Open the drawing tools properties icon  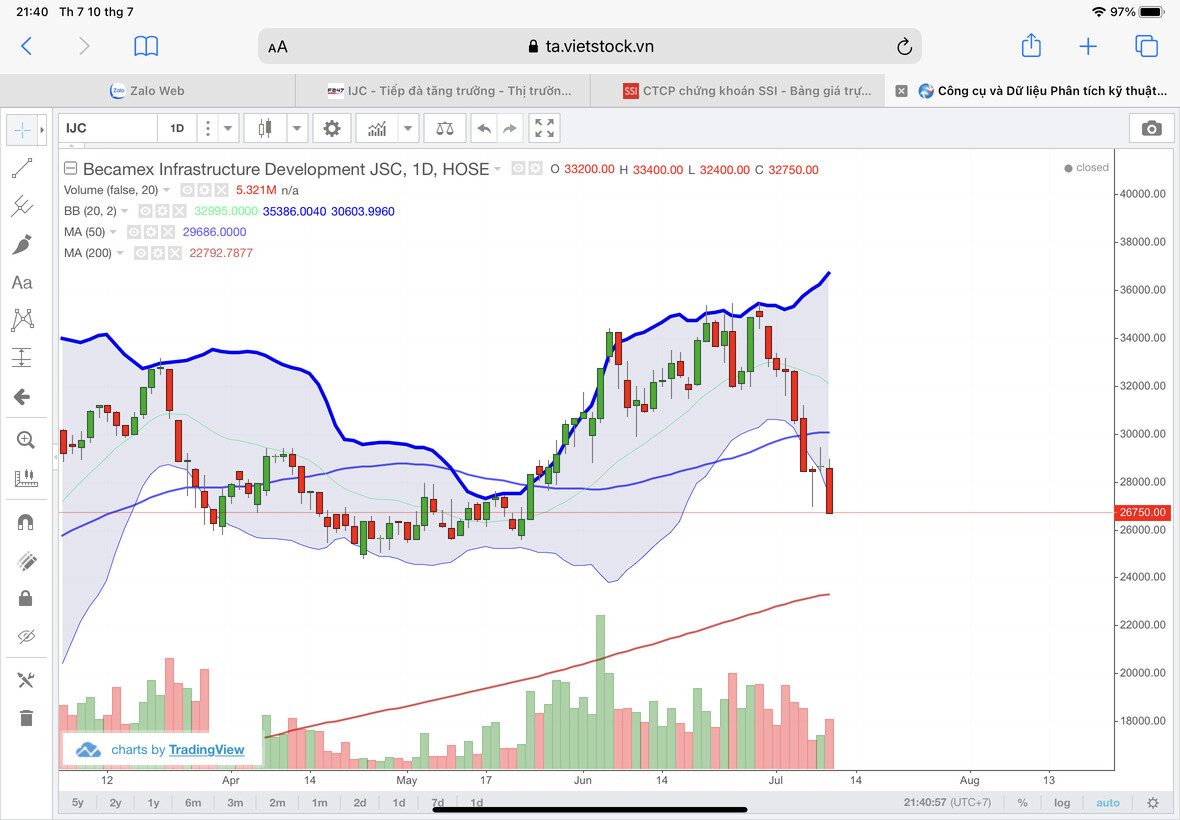tap(26, 680)
